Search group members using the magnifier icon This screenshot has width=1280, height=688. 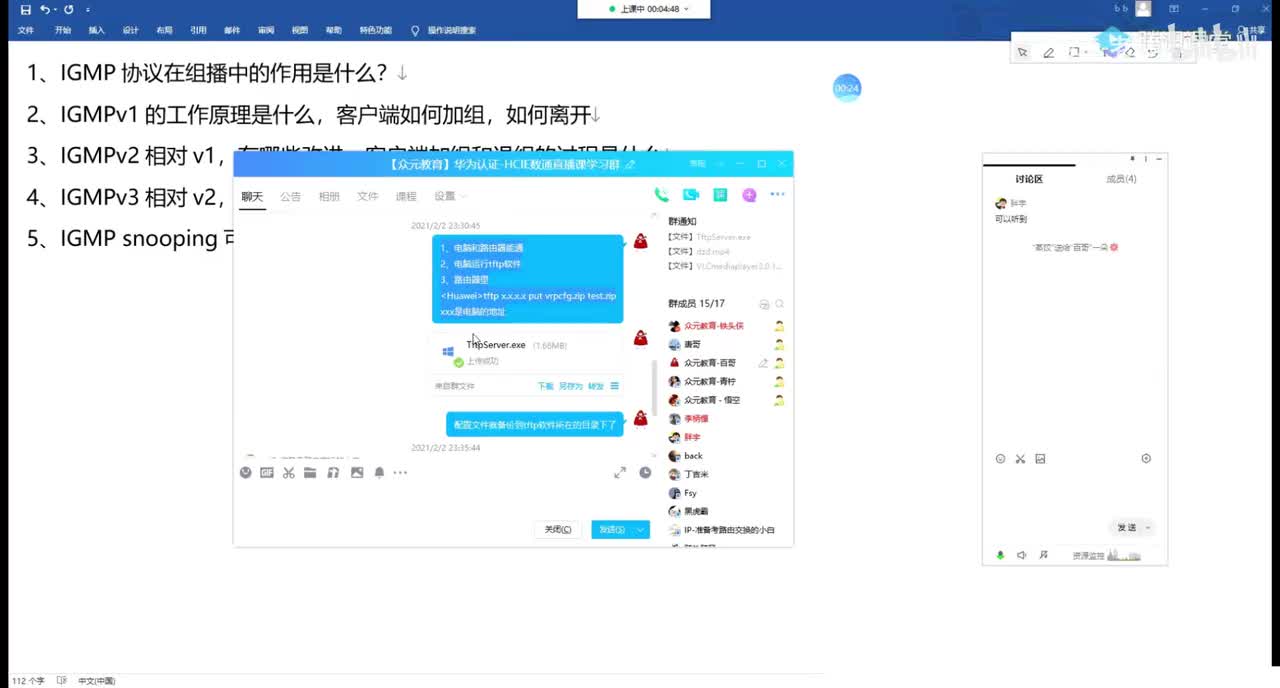[779, 304]
